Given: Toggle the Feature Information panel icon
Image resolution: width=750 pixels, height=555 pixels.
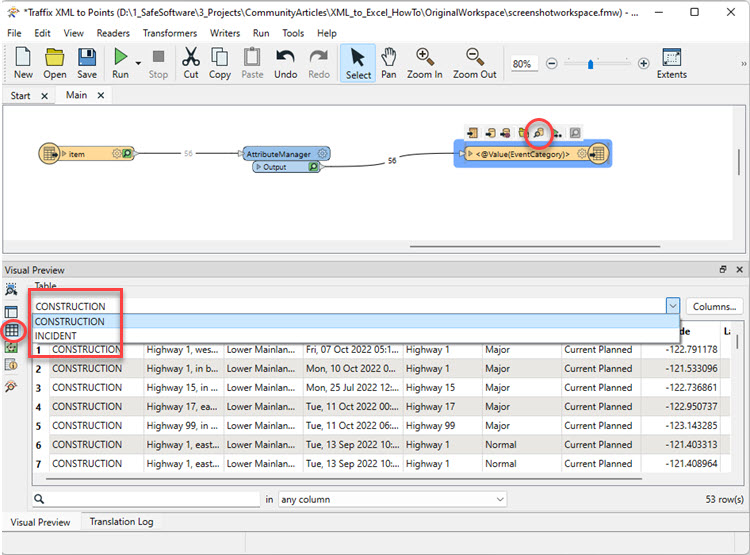Looking at the screenshot, I should 11,365.
